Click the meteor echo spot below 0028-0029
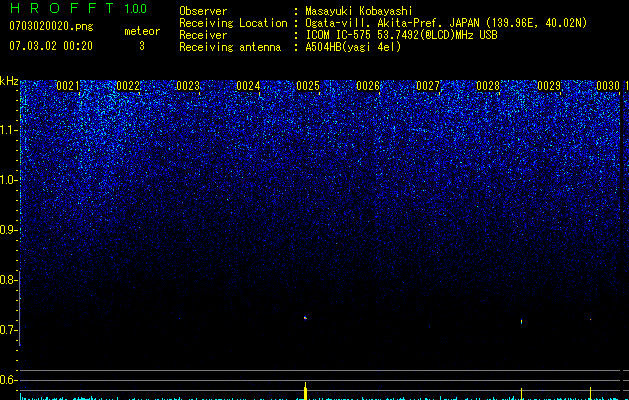This screenshot has width=629, height=400. tap(521, 321)
